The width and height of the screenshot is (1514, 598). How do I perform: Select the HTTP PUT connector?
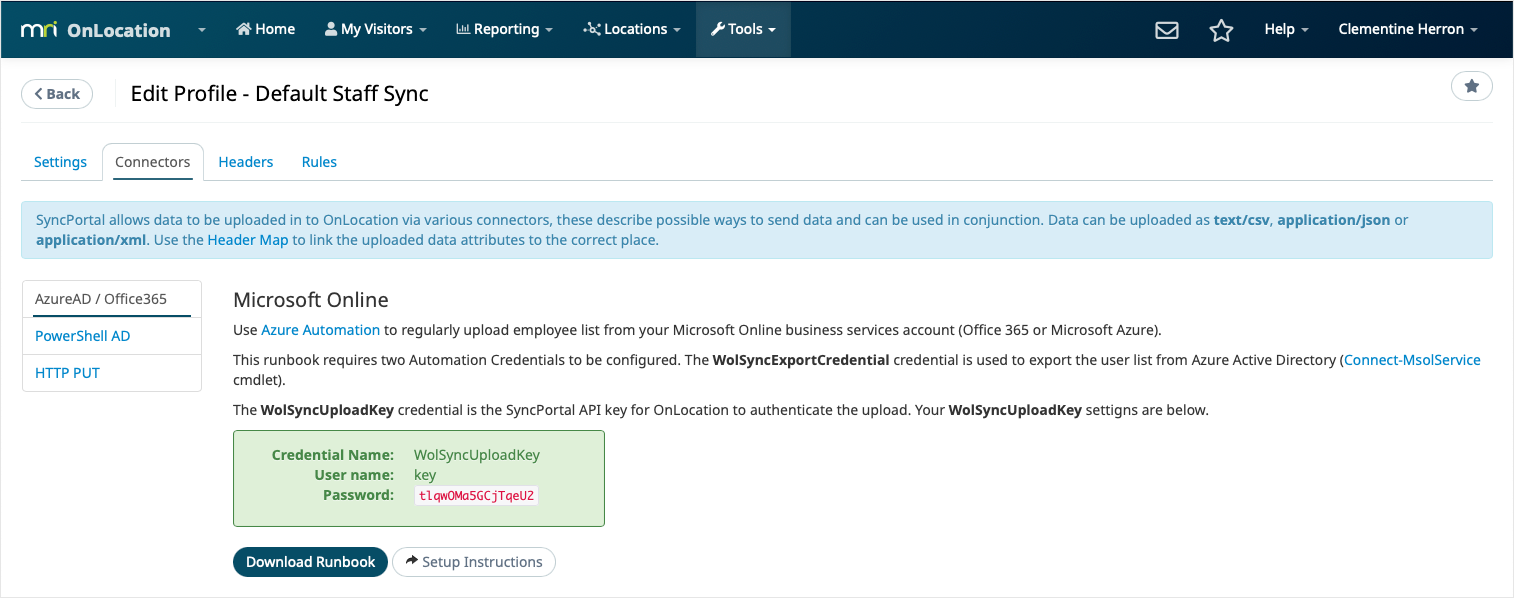111,373
